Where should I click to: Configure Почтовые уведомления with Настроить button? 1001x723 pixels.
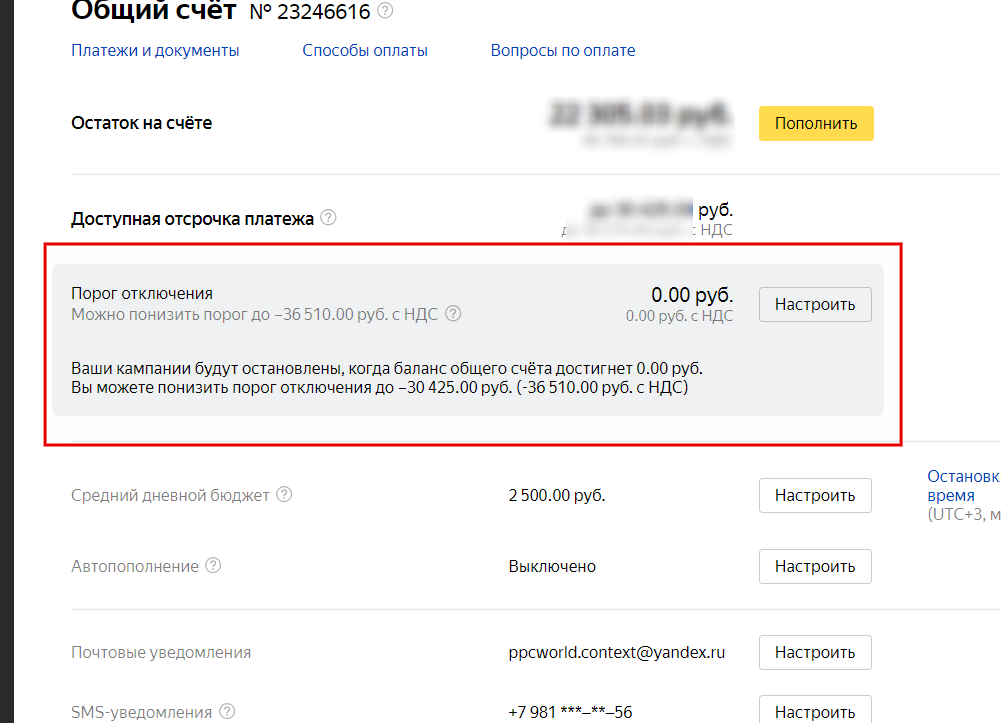815,653
